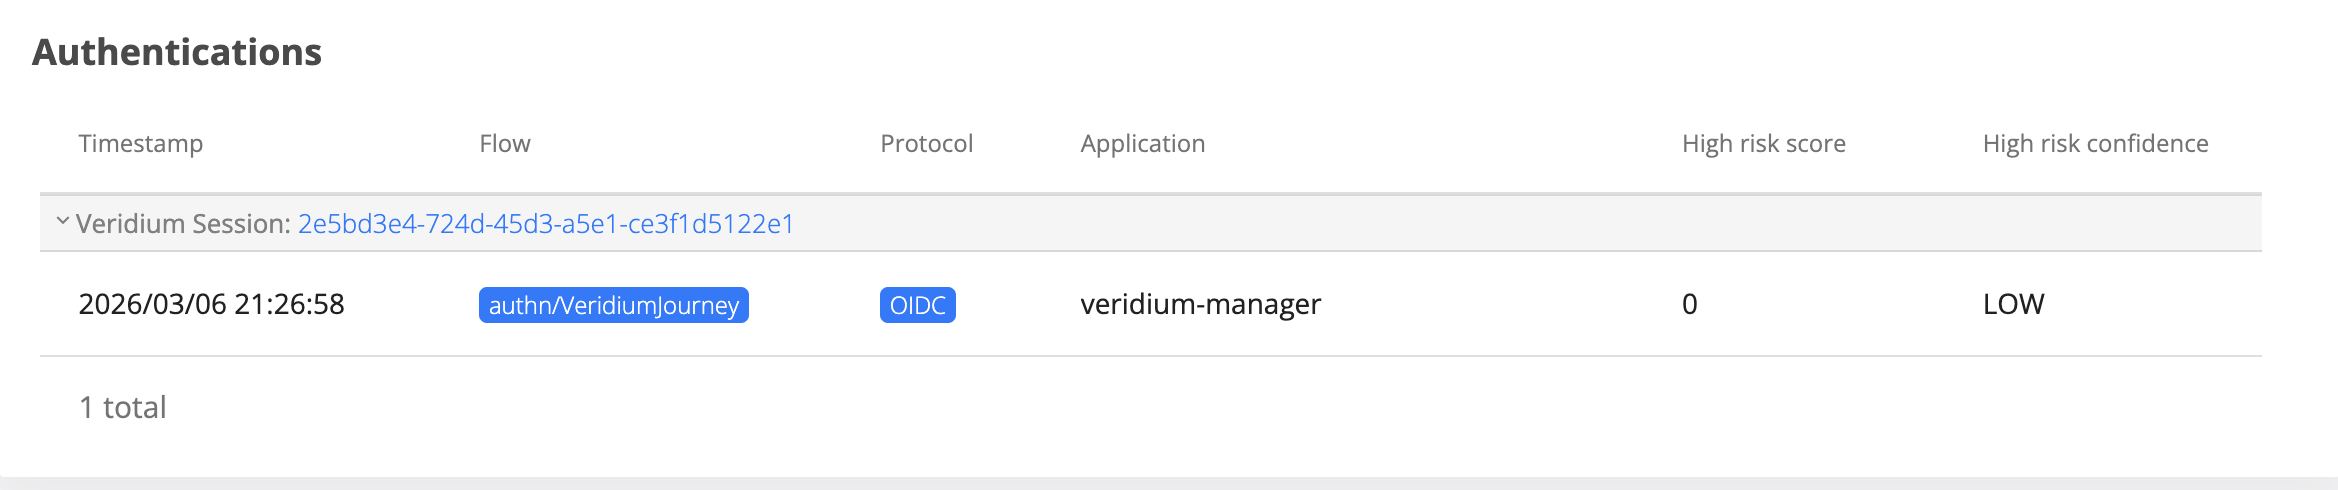
Task: Click the LOW confidence value
Action: pos(2014,304)
